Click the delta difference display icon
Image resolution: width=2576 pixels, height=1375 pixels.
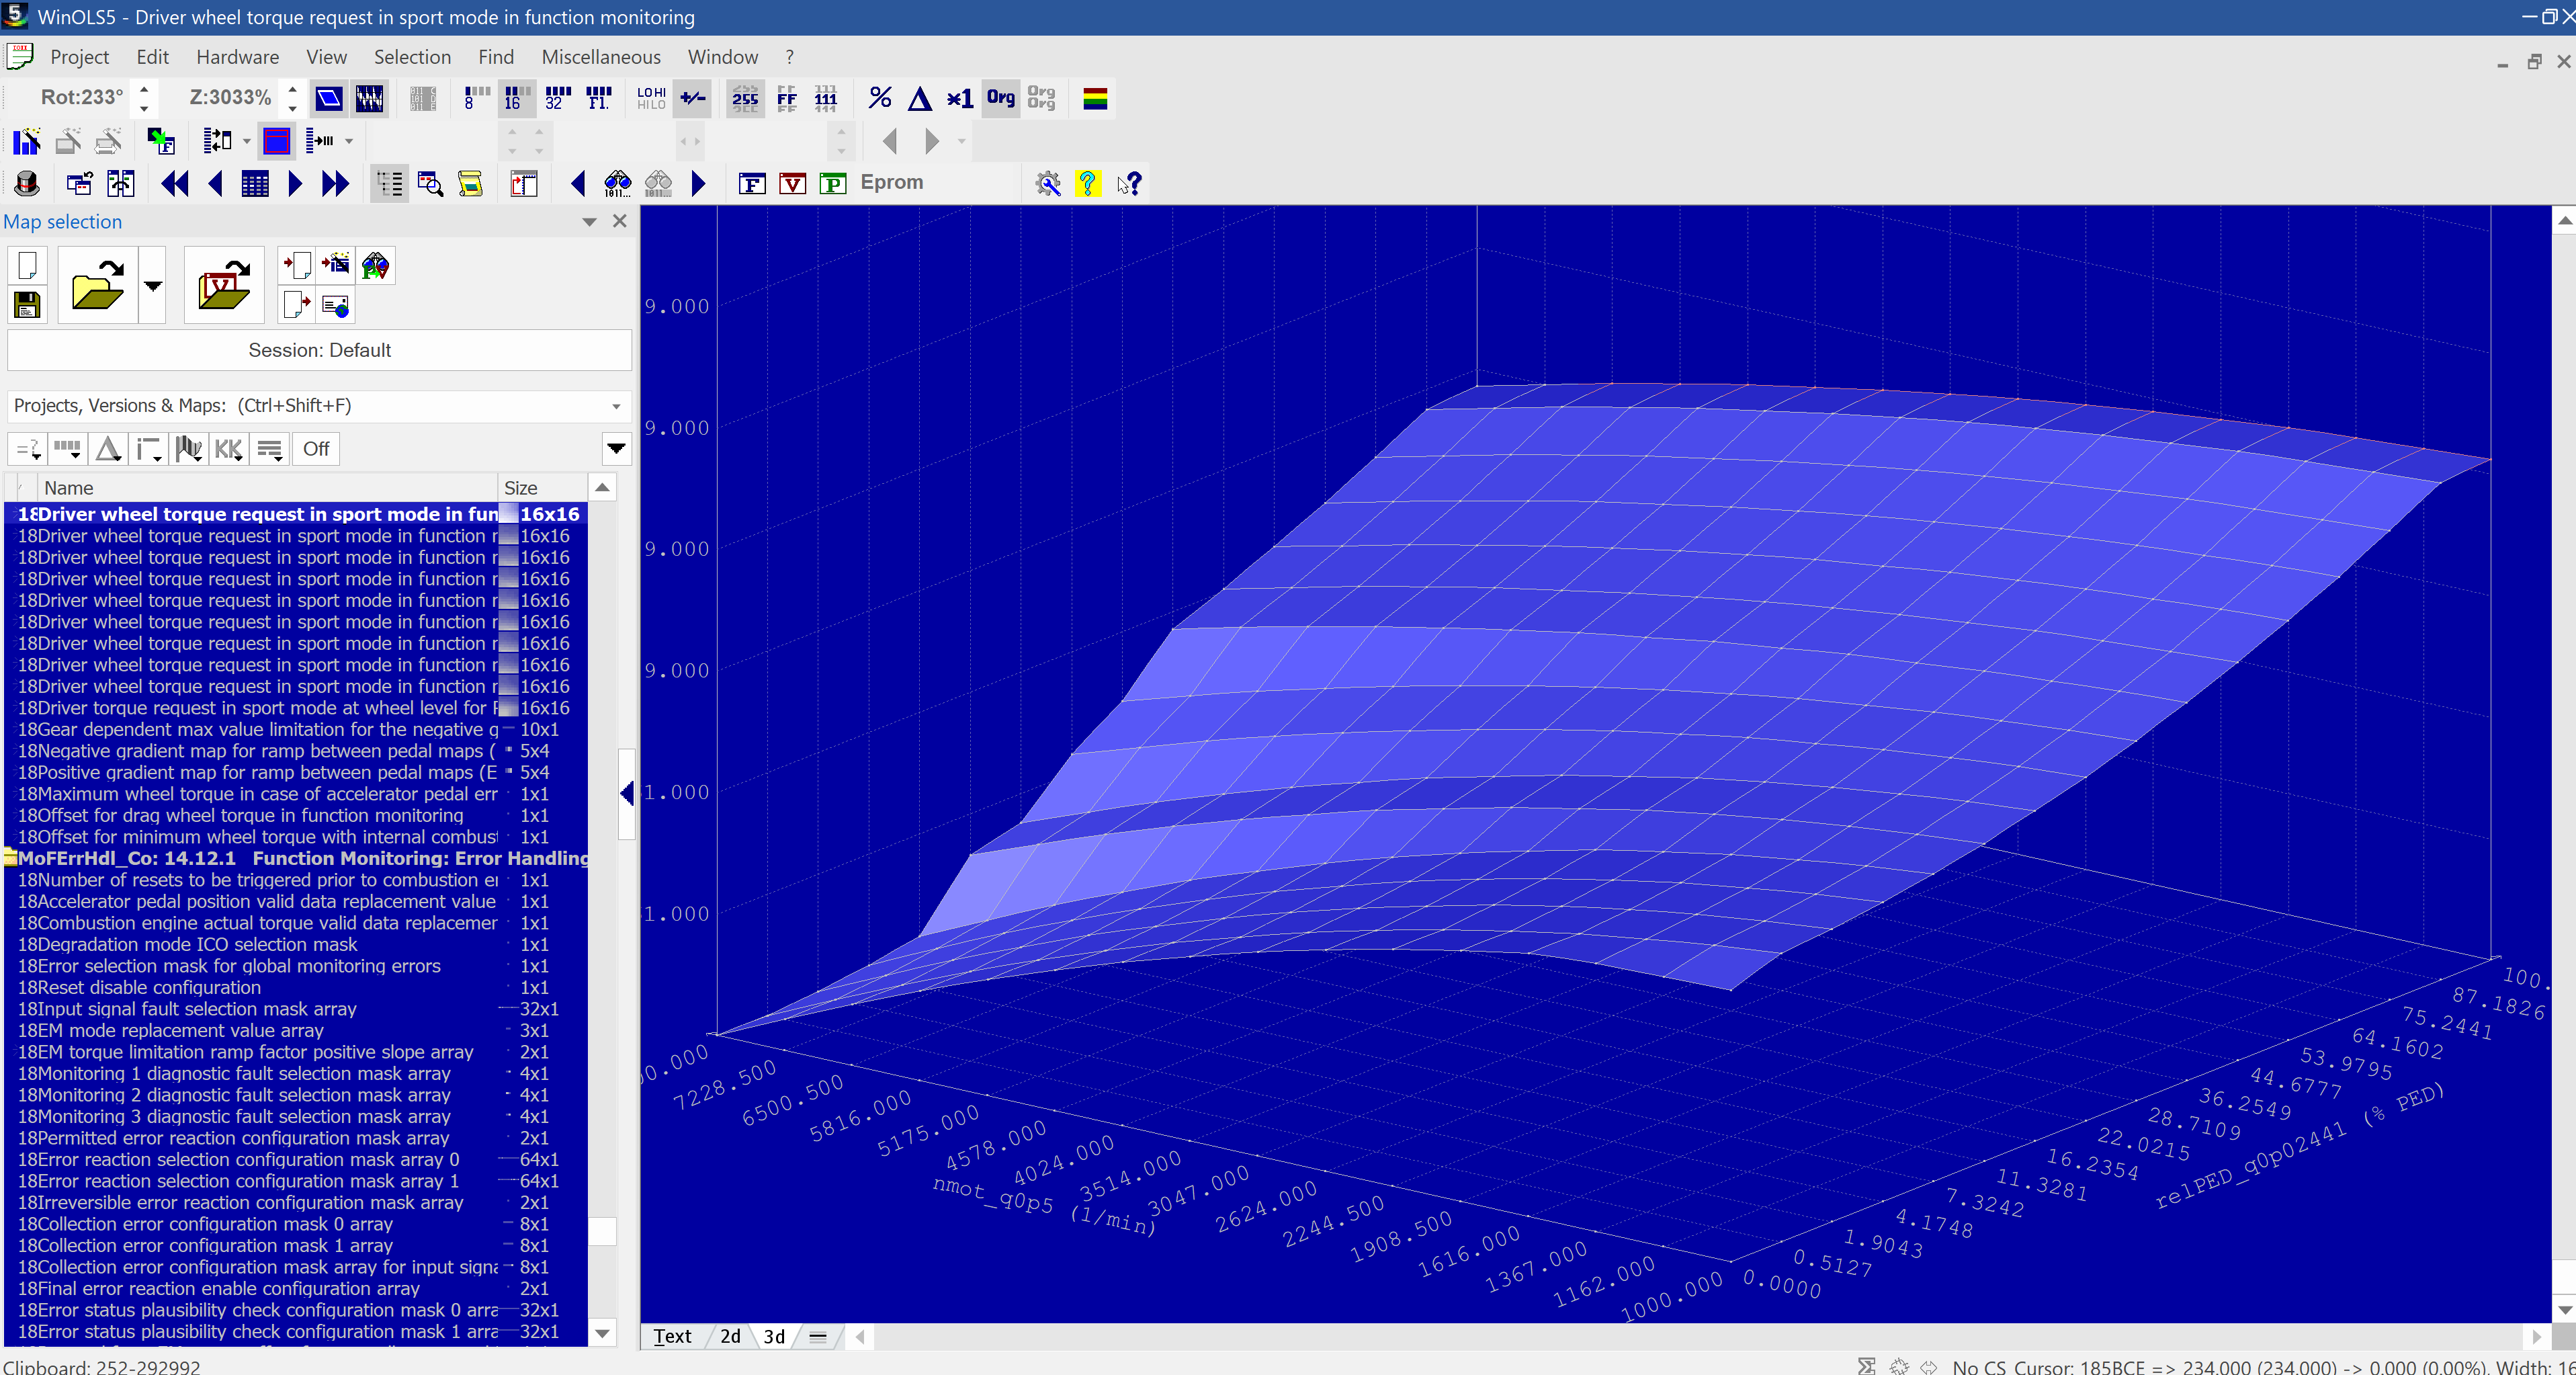coord(920,98)
